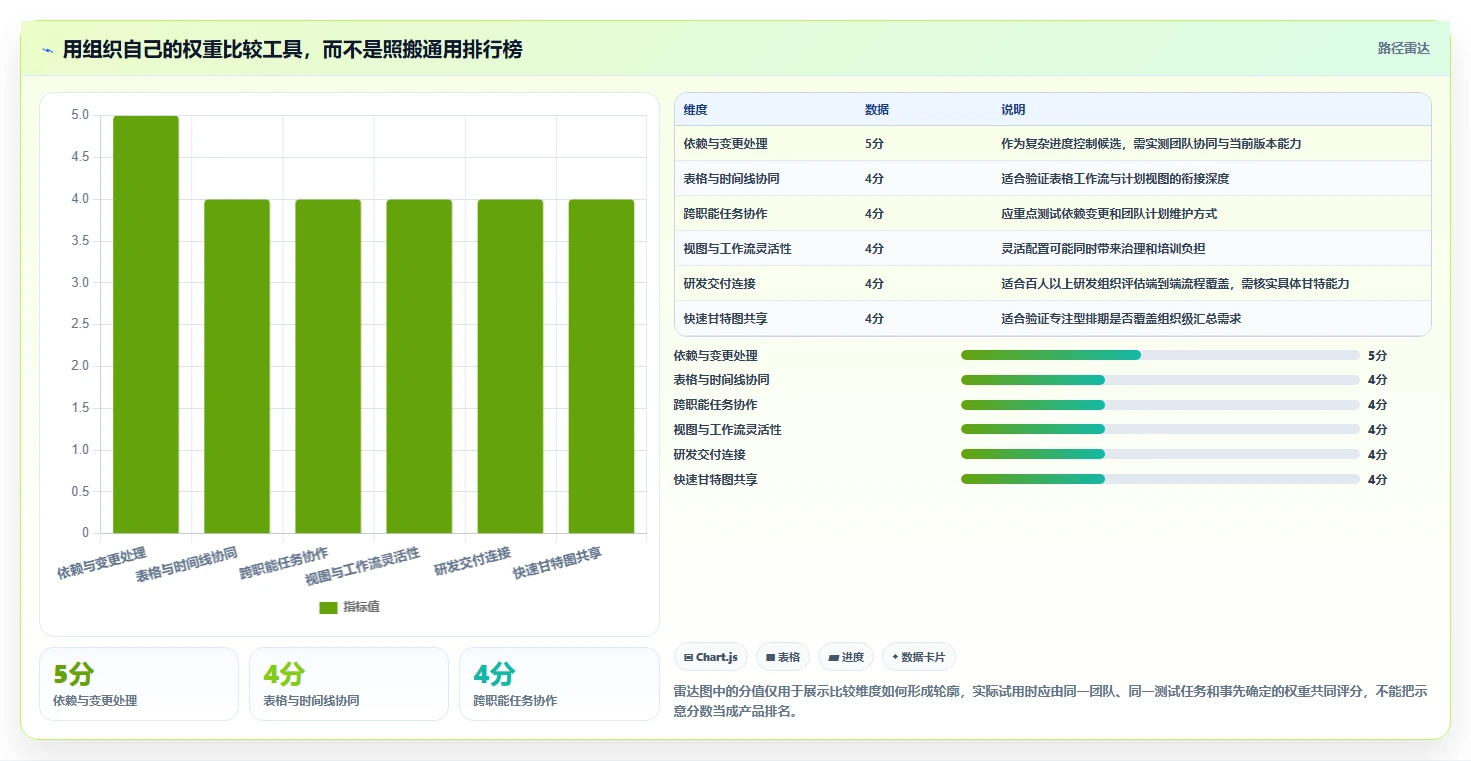The height and width of the screenshot is (761, 1471).
Task: Click description 灵活配置可能同时带来治理和培训负担
Action: (x=1103, y=249)
